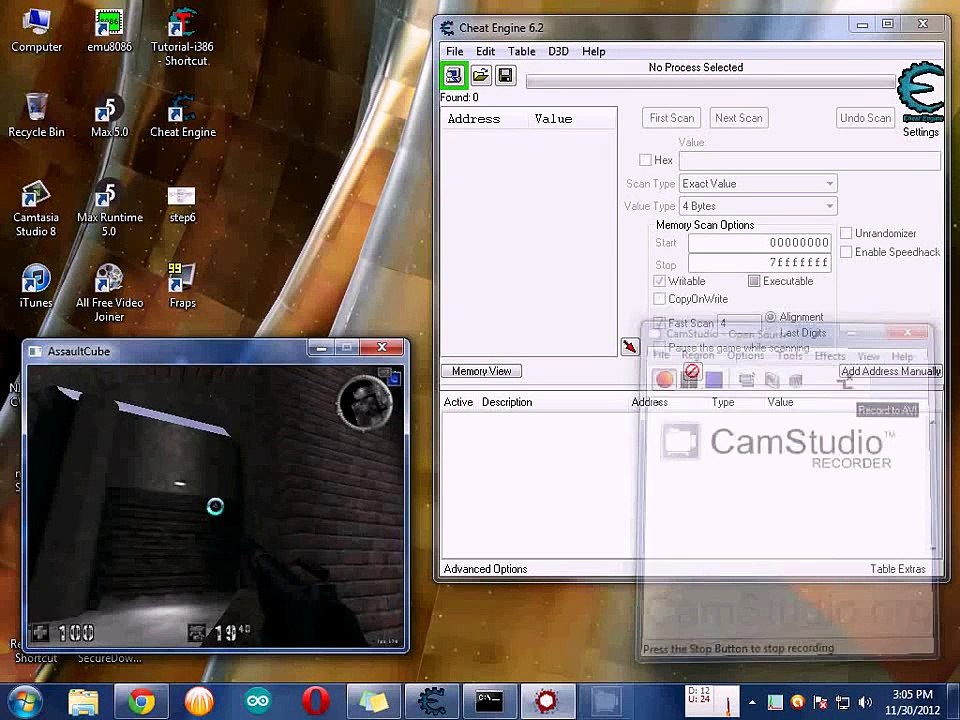The width and height of the screenshot is (960, 720).
Task: Launch iTunes from desktop
Action: pos(36,286)
